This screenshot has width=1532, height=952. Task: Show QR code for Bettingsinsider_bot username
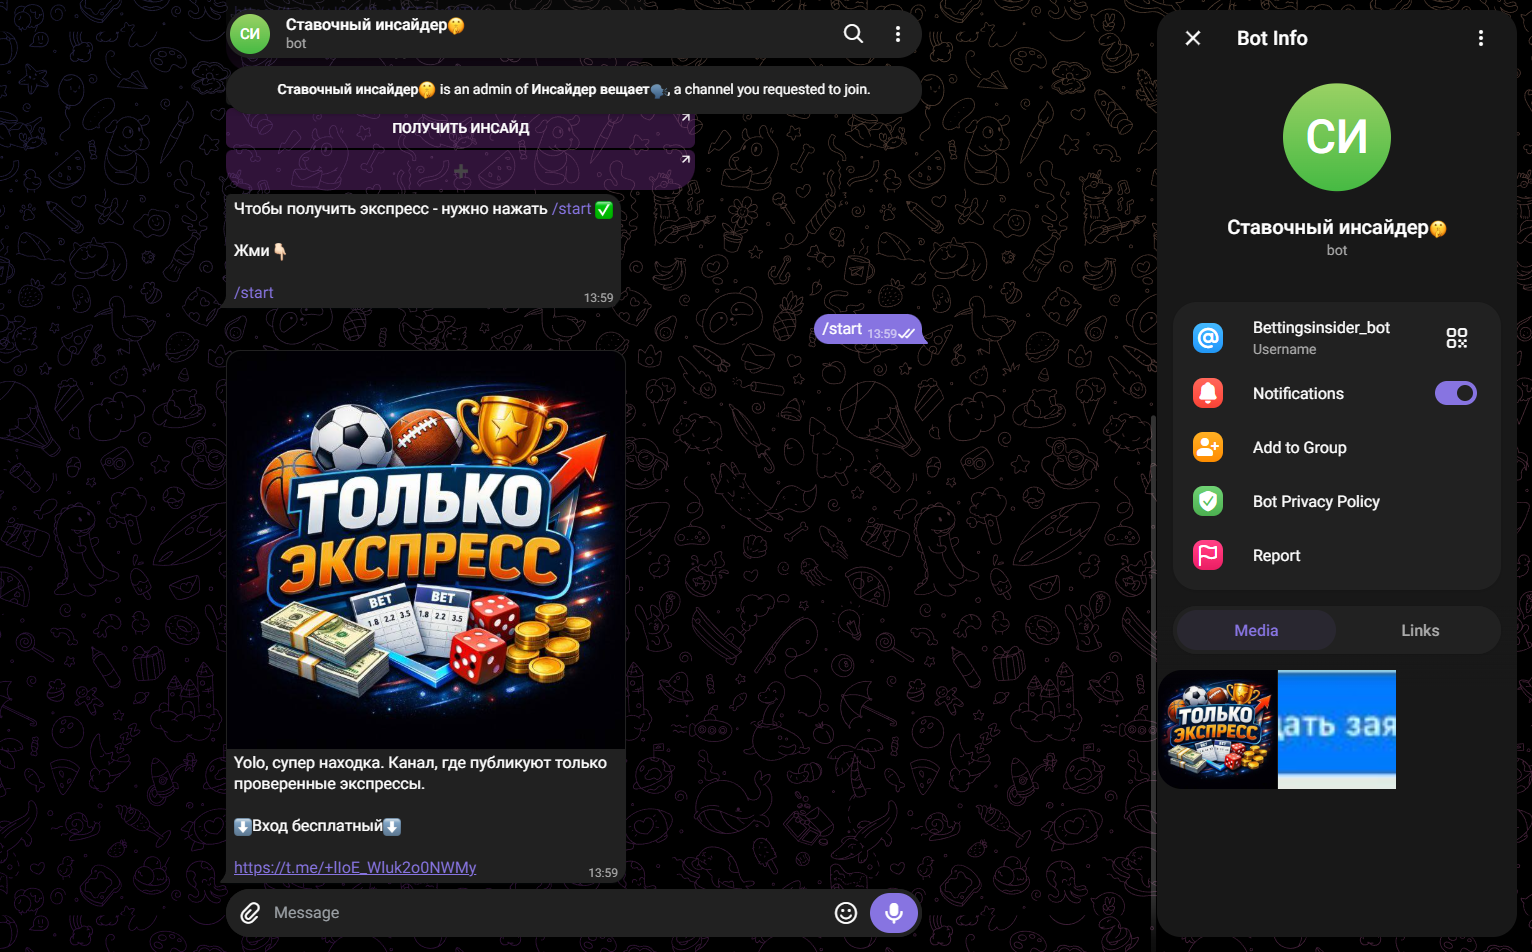[1457, 338]
